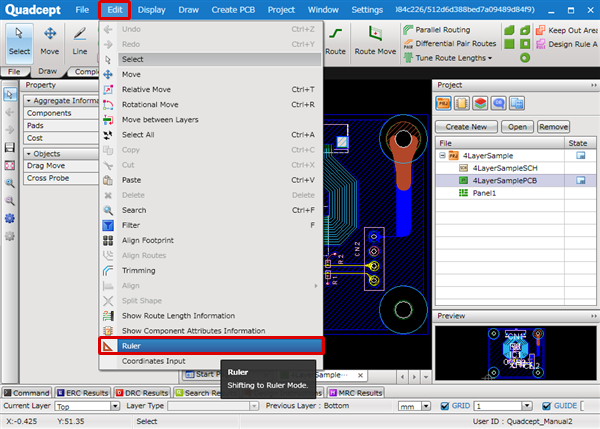The image size is (600, 429).
Task: Open the mm units dropdown
Action: point(426,406)
